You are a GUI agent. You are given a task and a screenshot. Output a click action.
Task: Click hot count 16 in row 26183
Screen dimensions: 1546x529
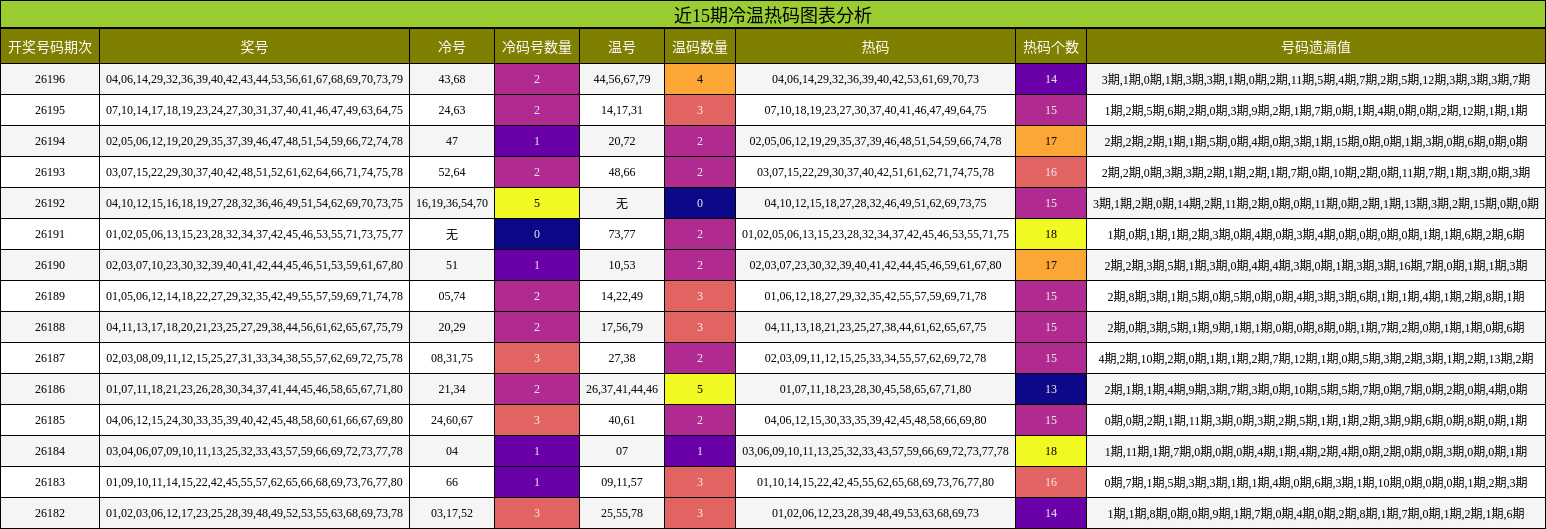coord(1051,482)
